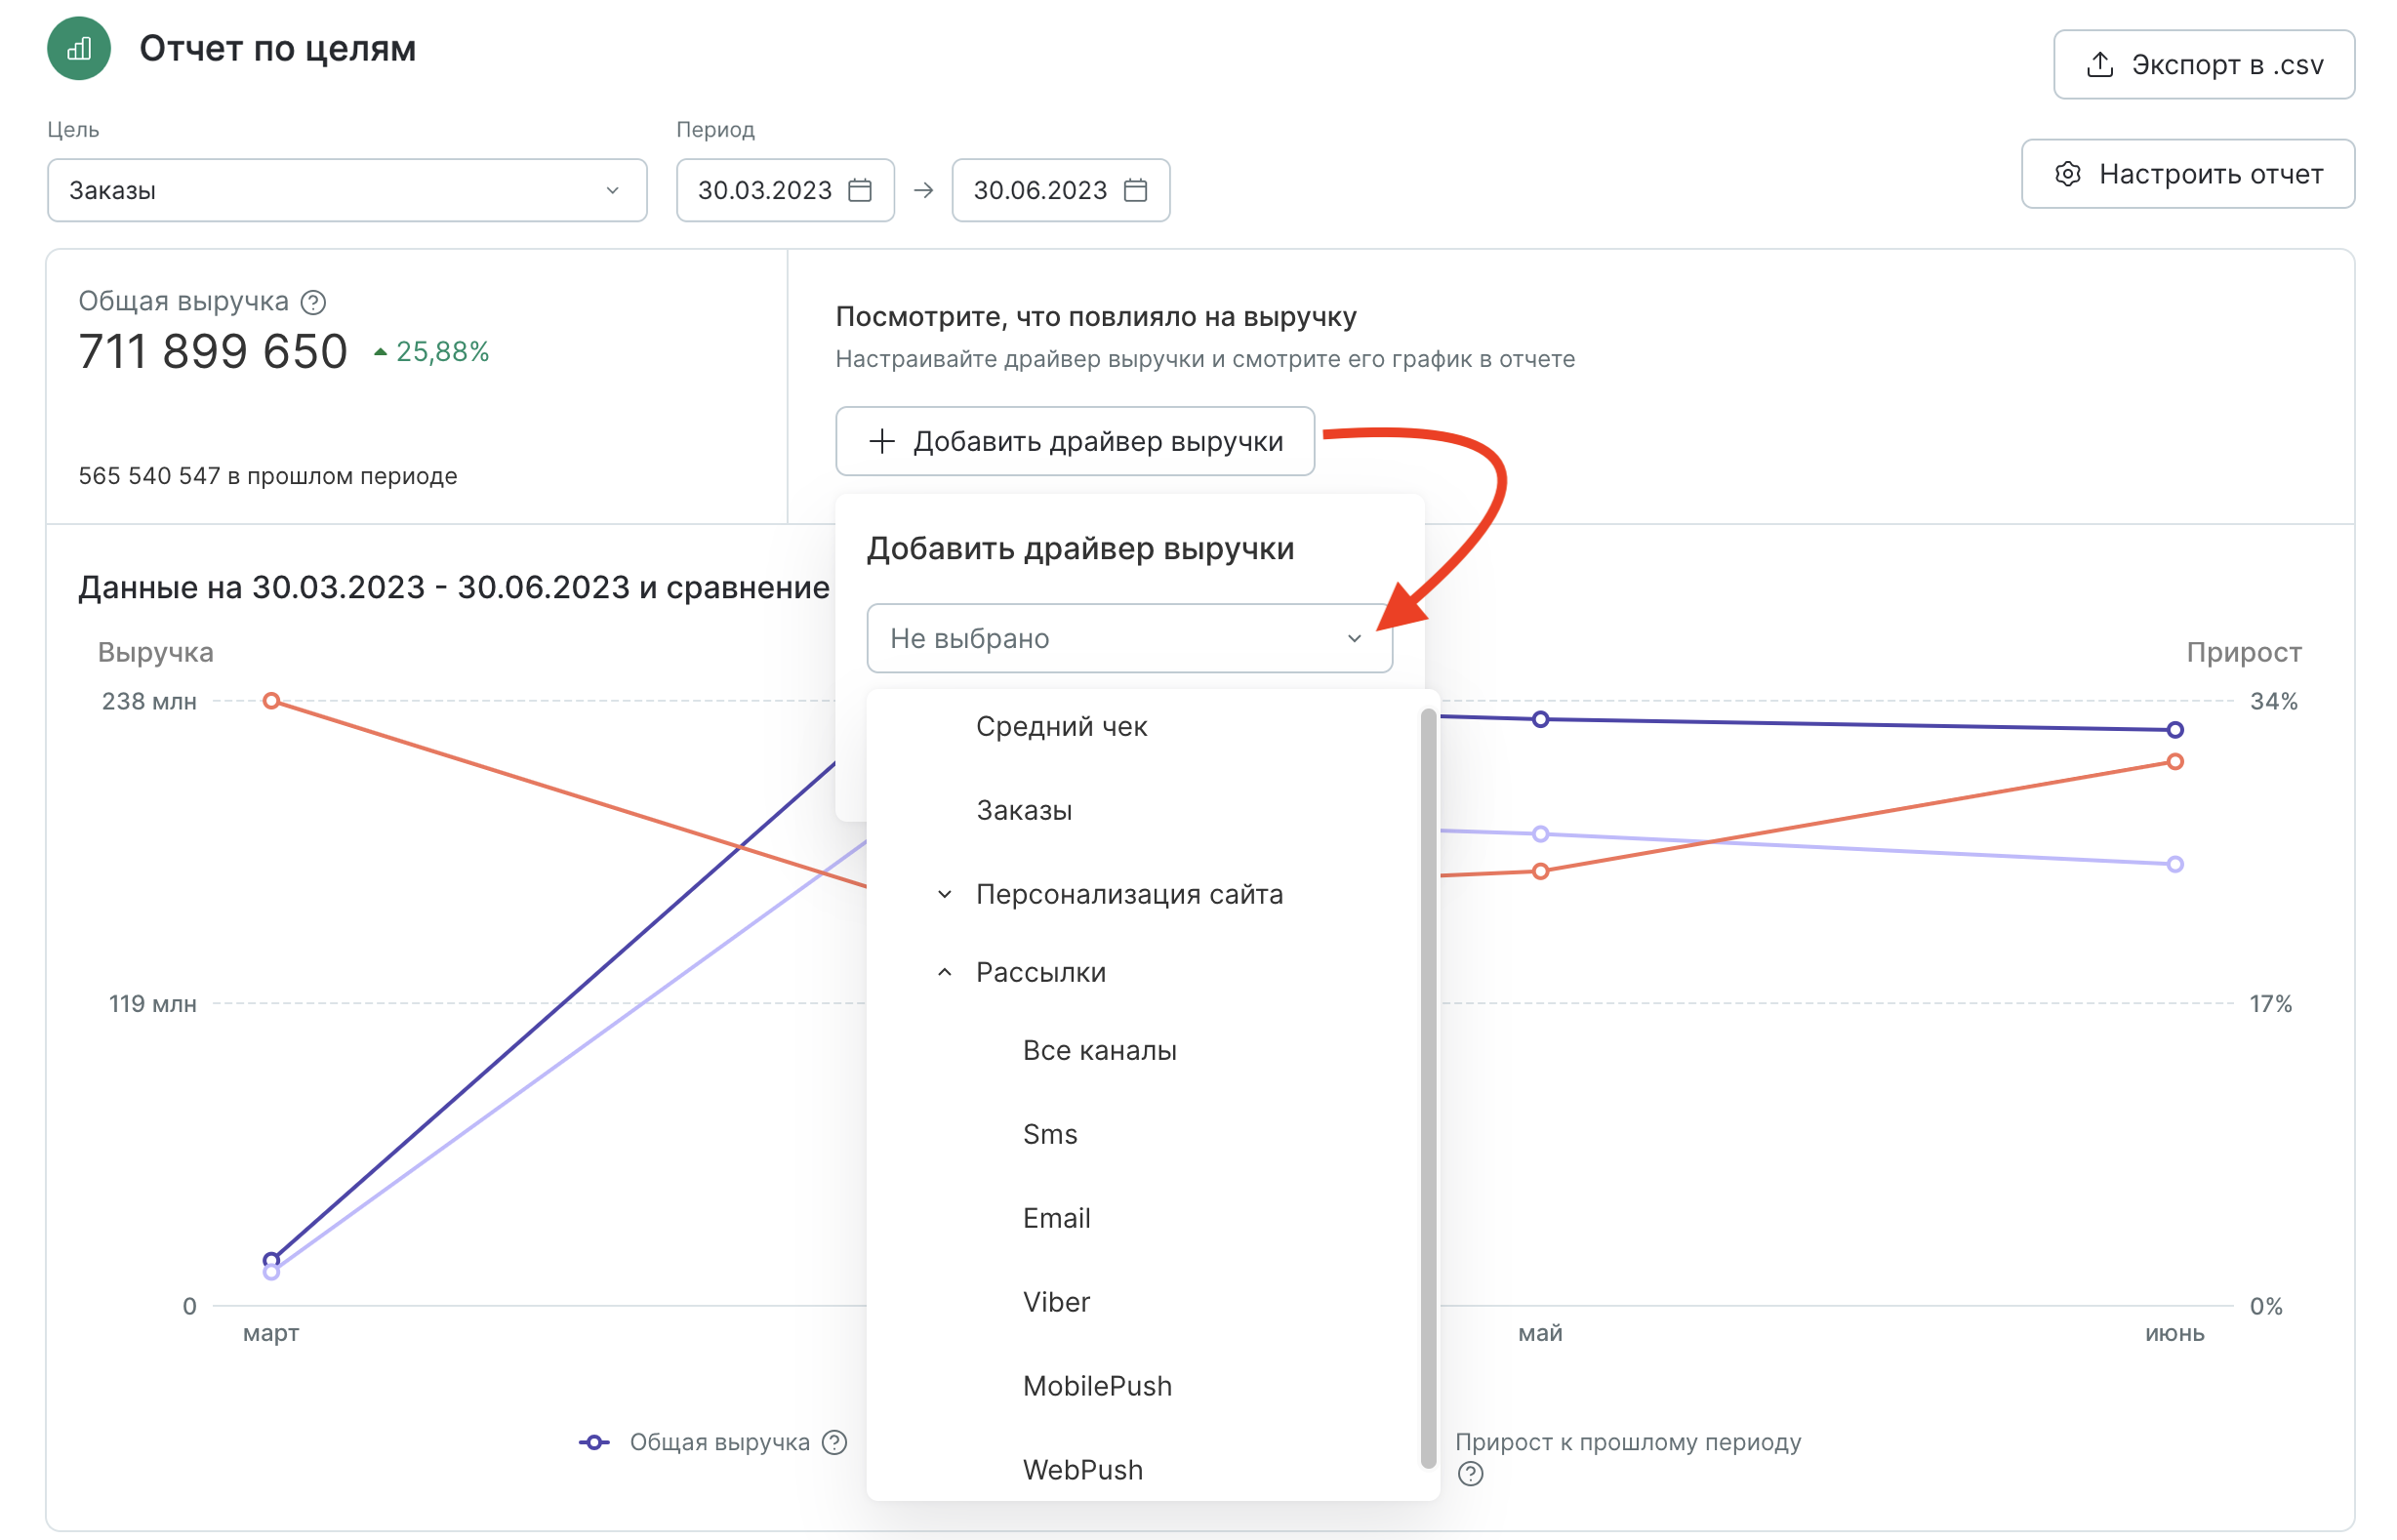Click the Добавить драйвер выручки button
Viewport: 2397px width, 1540px height.
point(1075,441)
